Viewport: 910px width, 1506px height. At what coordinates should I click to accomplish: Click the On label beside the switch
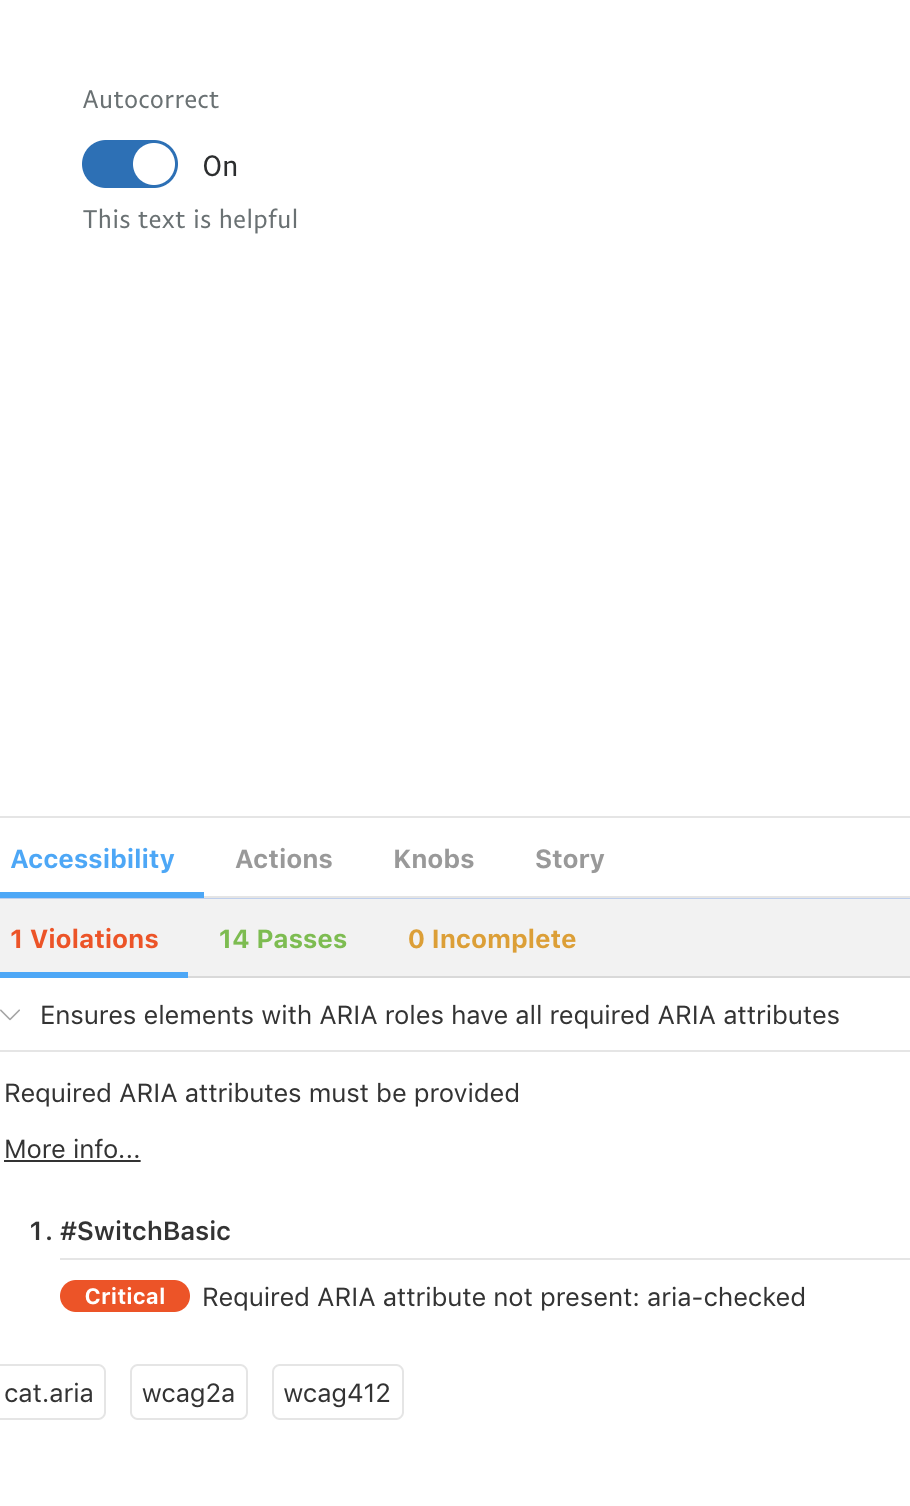pyautogui.click(x=219, y=166)
